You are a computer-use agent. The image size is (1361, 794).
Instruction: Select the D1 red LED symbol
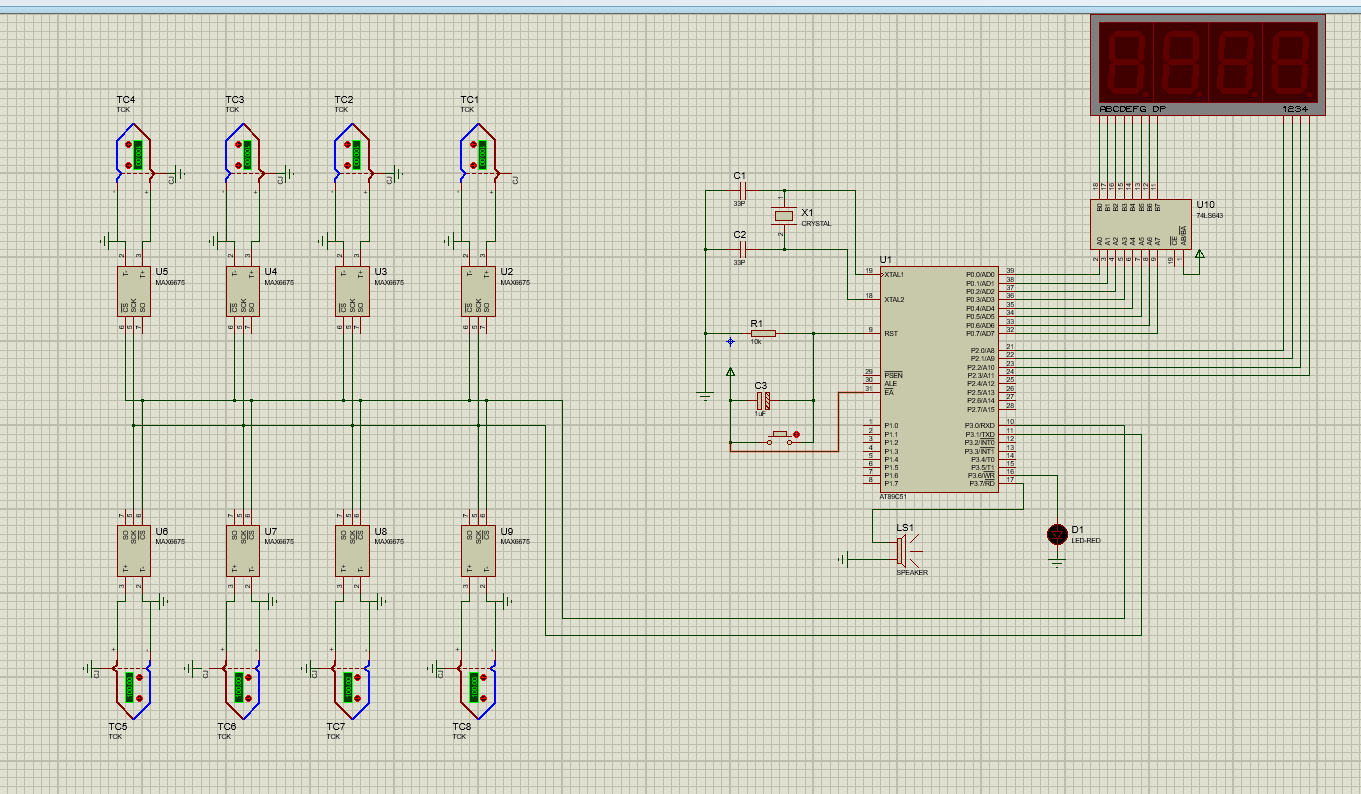1057,534
